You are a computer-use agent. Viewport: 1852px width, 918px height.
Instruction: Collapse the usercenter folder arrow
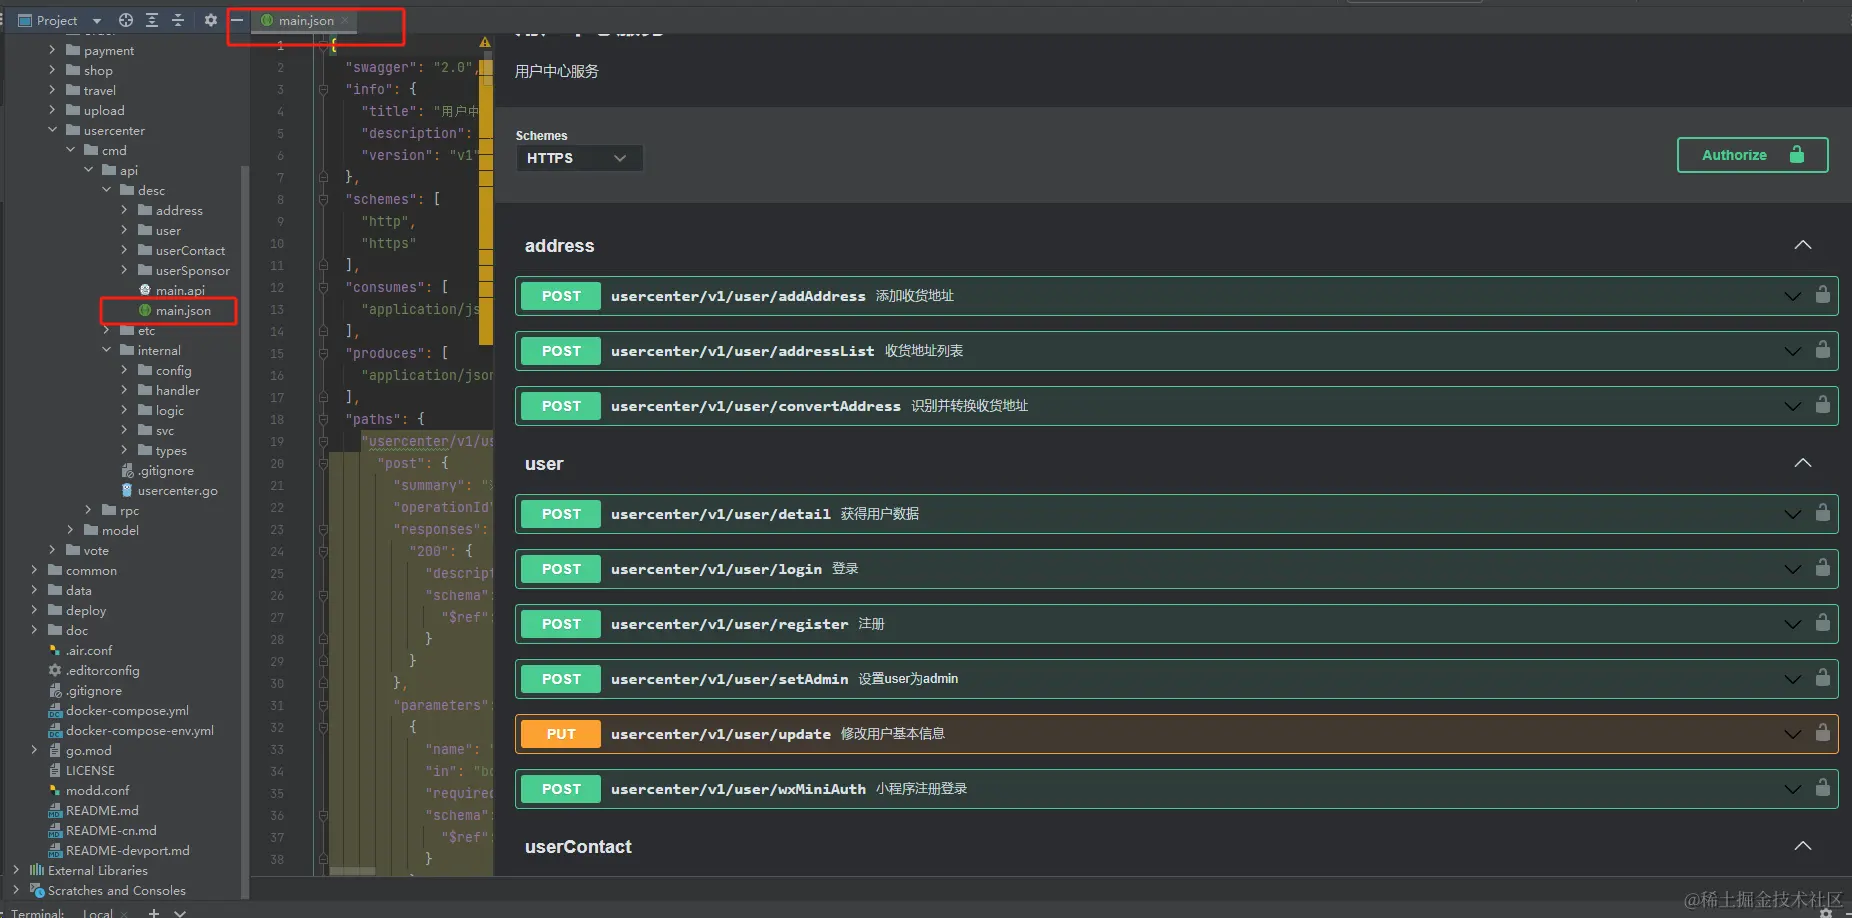click(52, 130)
